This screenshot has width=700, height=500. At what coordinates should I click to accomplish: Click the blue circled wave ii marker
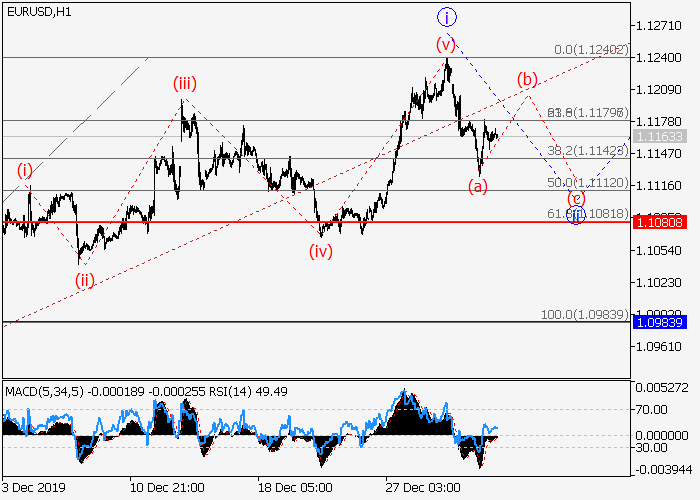(x=575, y=215)
